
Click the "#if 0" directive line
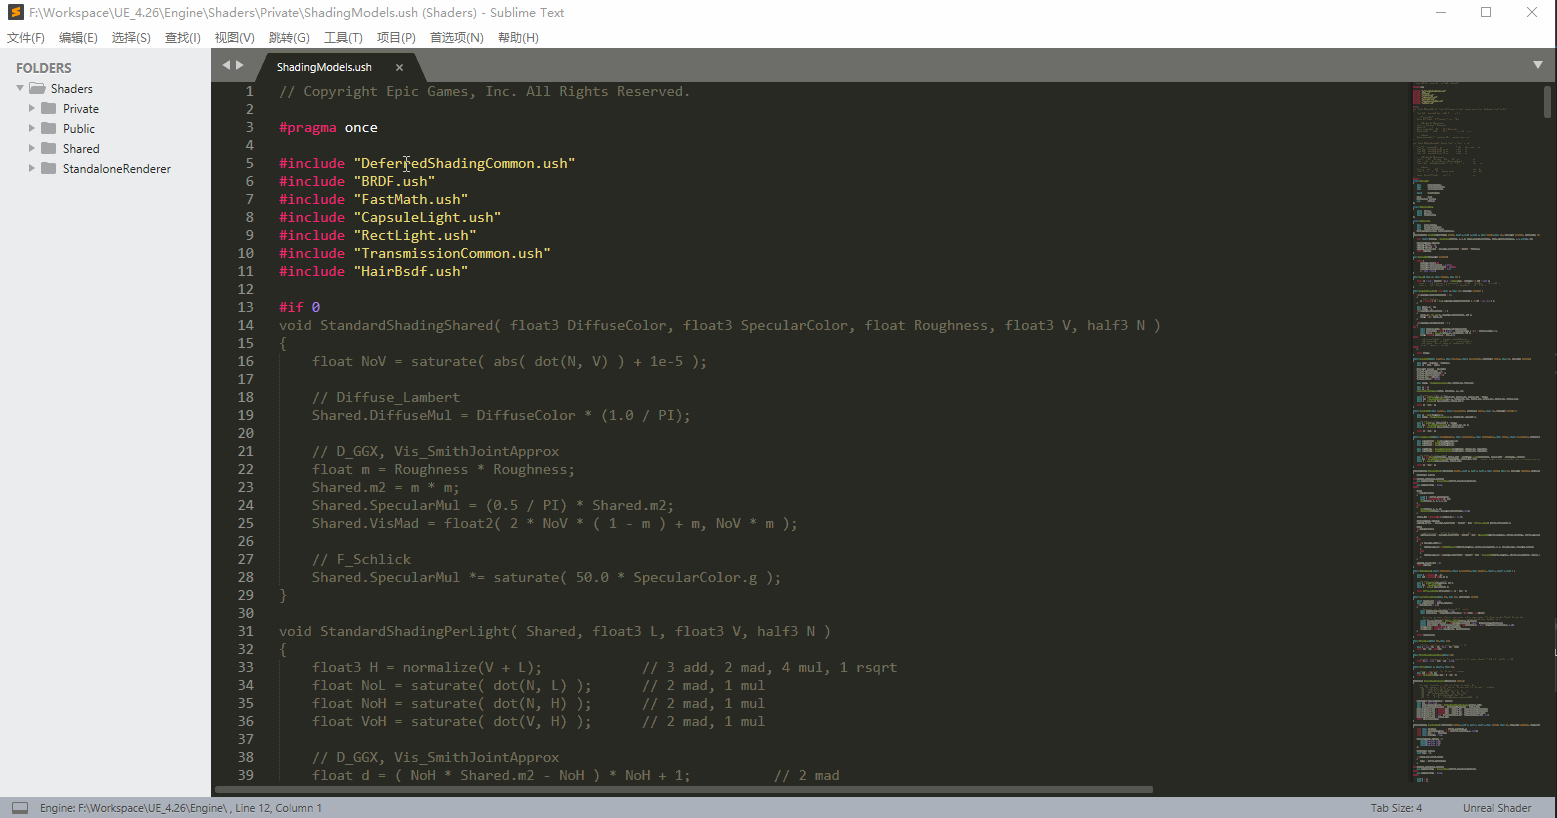point(300,307)
